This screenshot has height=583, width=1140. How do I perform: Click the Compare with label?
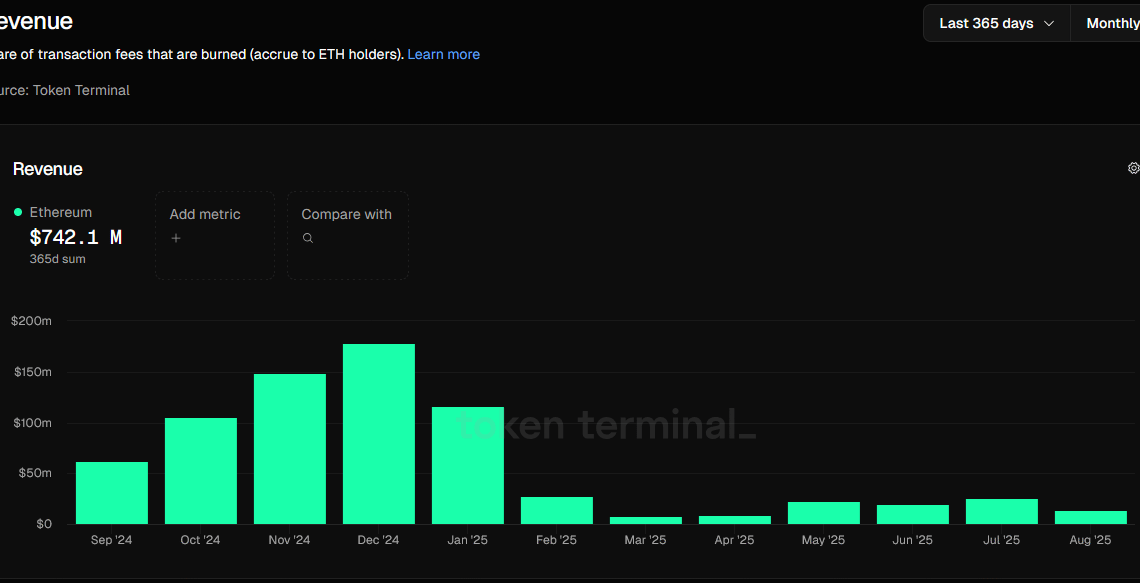pyautogui.click(x=347, y=214)
